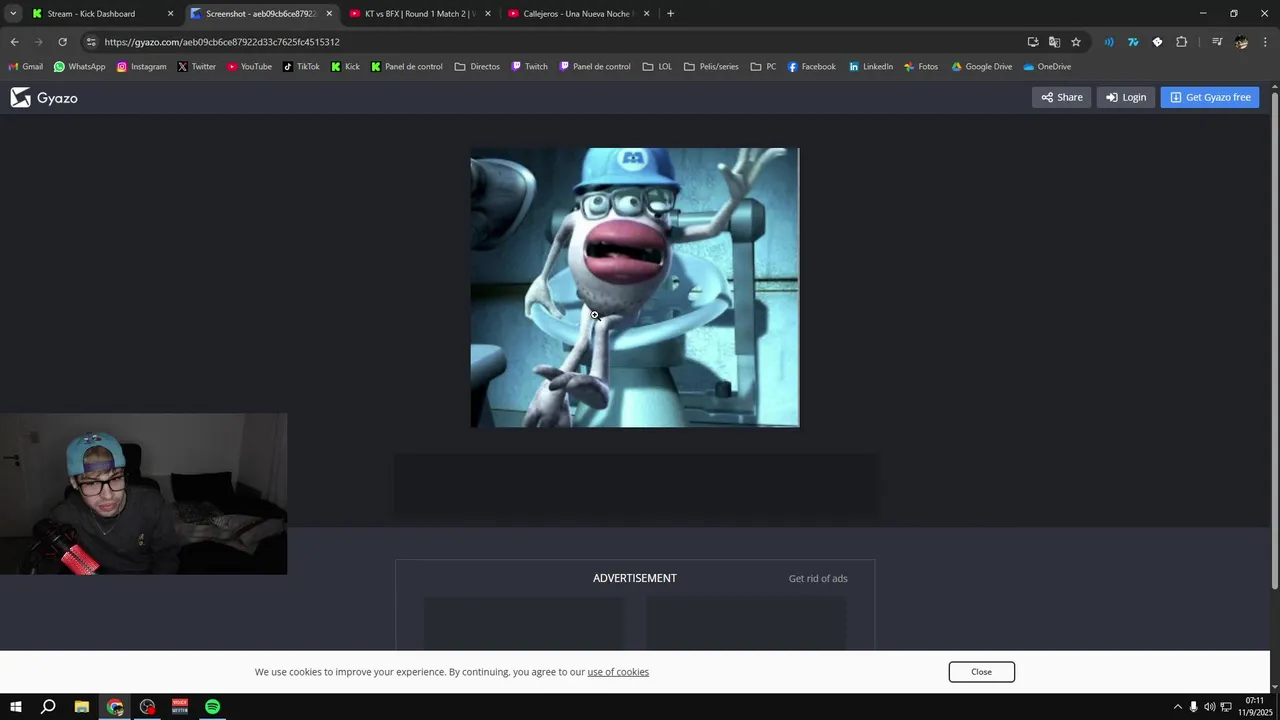Select the Screenshot Gyazo browser tab
Image resolution: width=1280 pixels, height=720 pixels.
(260, 14)
